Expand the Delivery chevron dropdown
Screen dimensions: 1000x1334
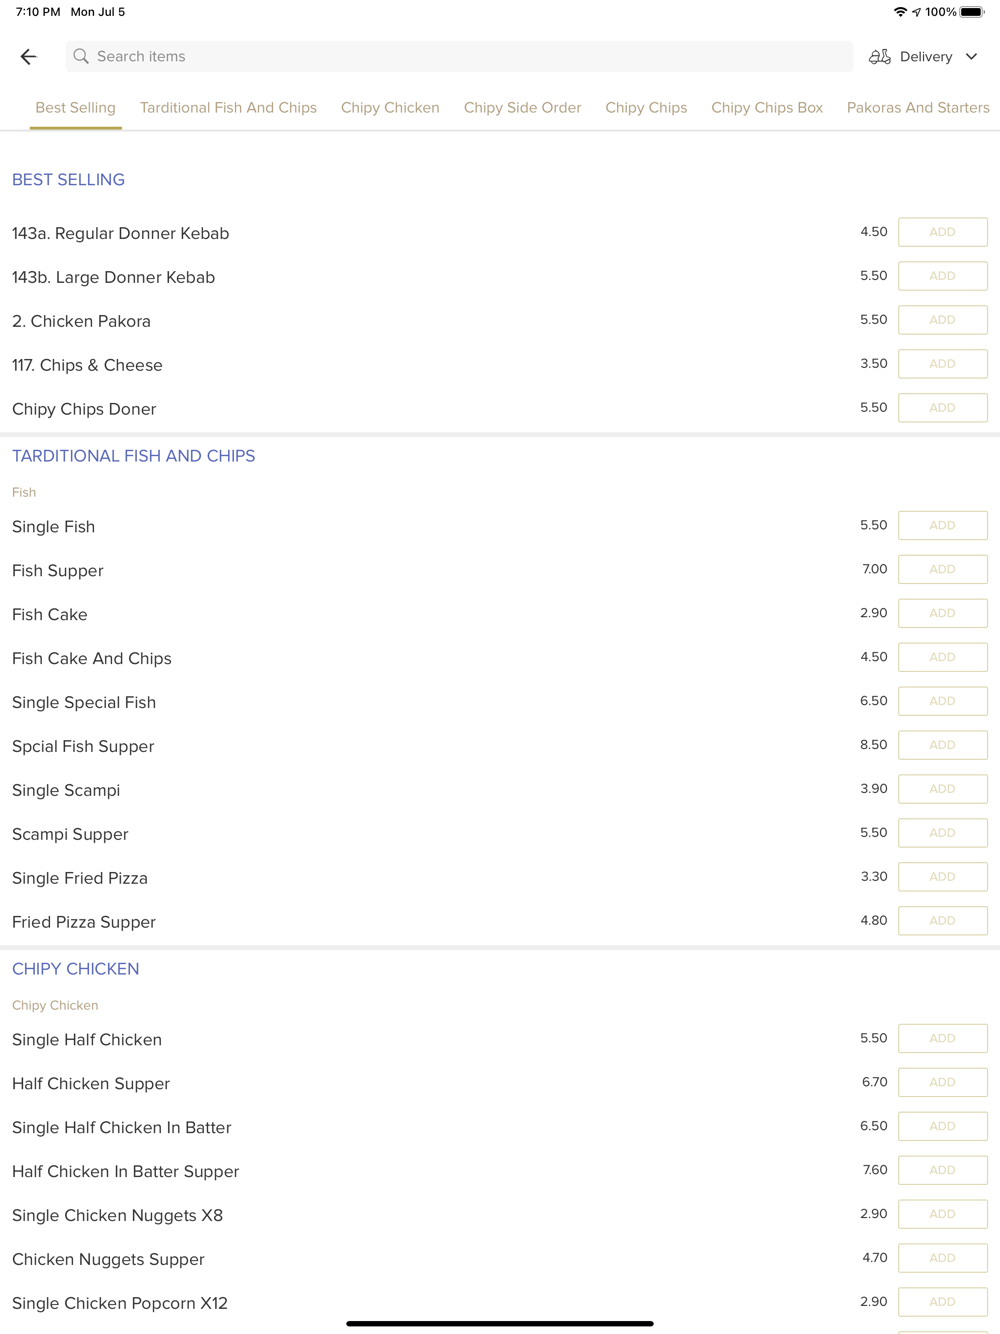pyautogui.click(x=971, y=57)
